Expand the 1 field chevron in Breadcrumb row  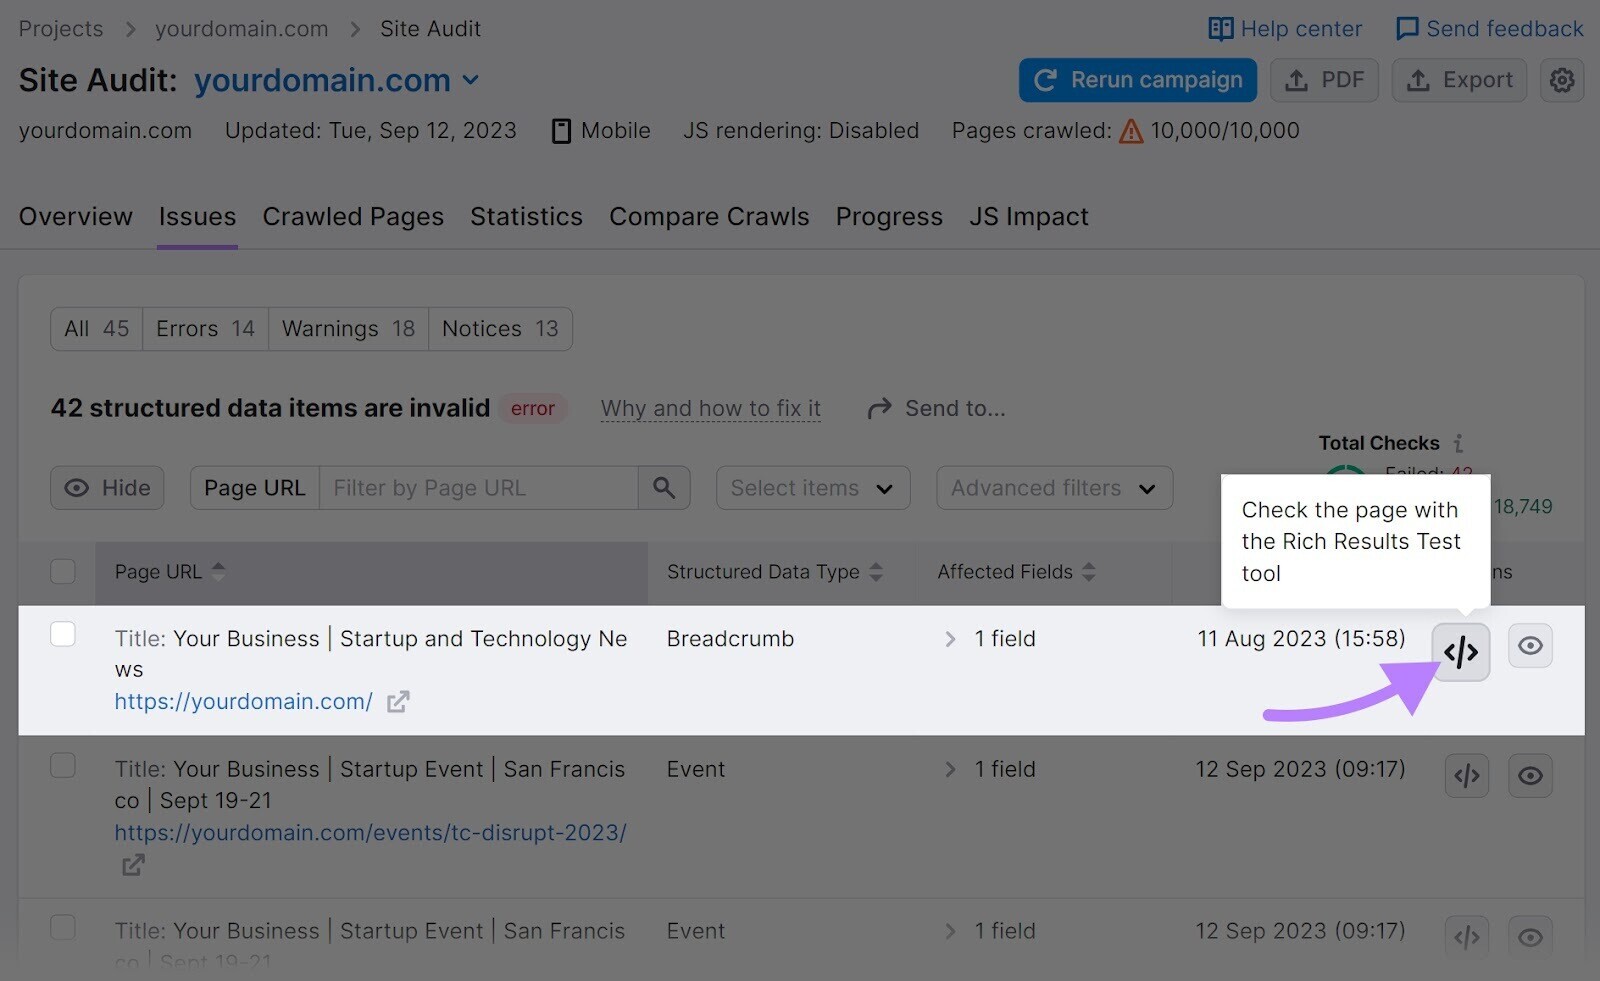click(x=950, y=639)
